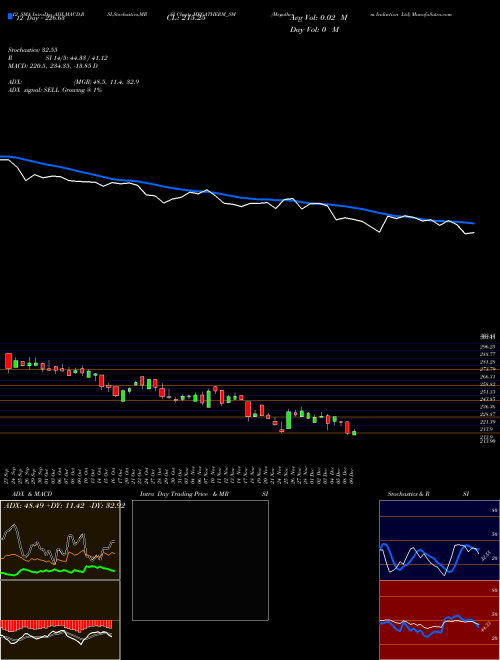Click the 296.23 price axis label
Screen dimensions: 500x660
point(488,347)
